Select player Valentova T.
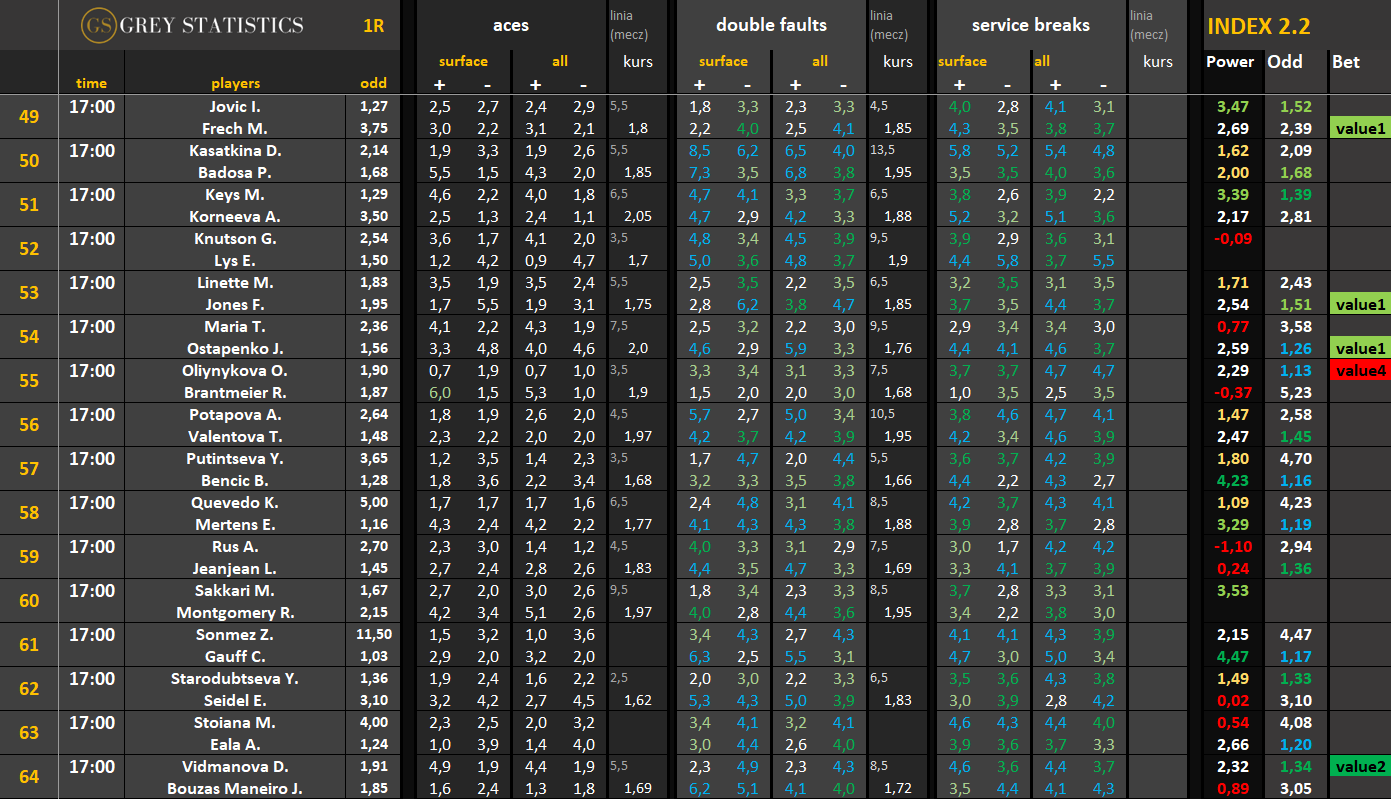1391x799 pixels. click(235, 436)
